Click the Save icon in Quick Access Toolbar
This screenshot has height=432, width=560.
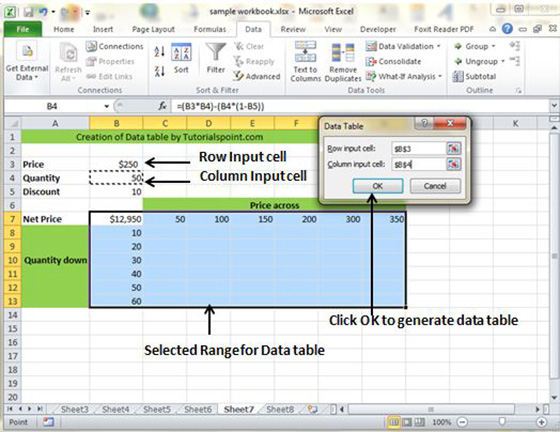coord(28,12)
